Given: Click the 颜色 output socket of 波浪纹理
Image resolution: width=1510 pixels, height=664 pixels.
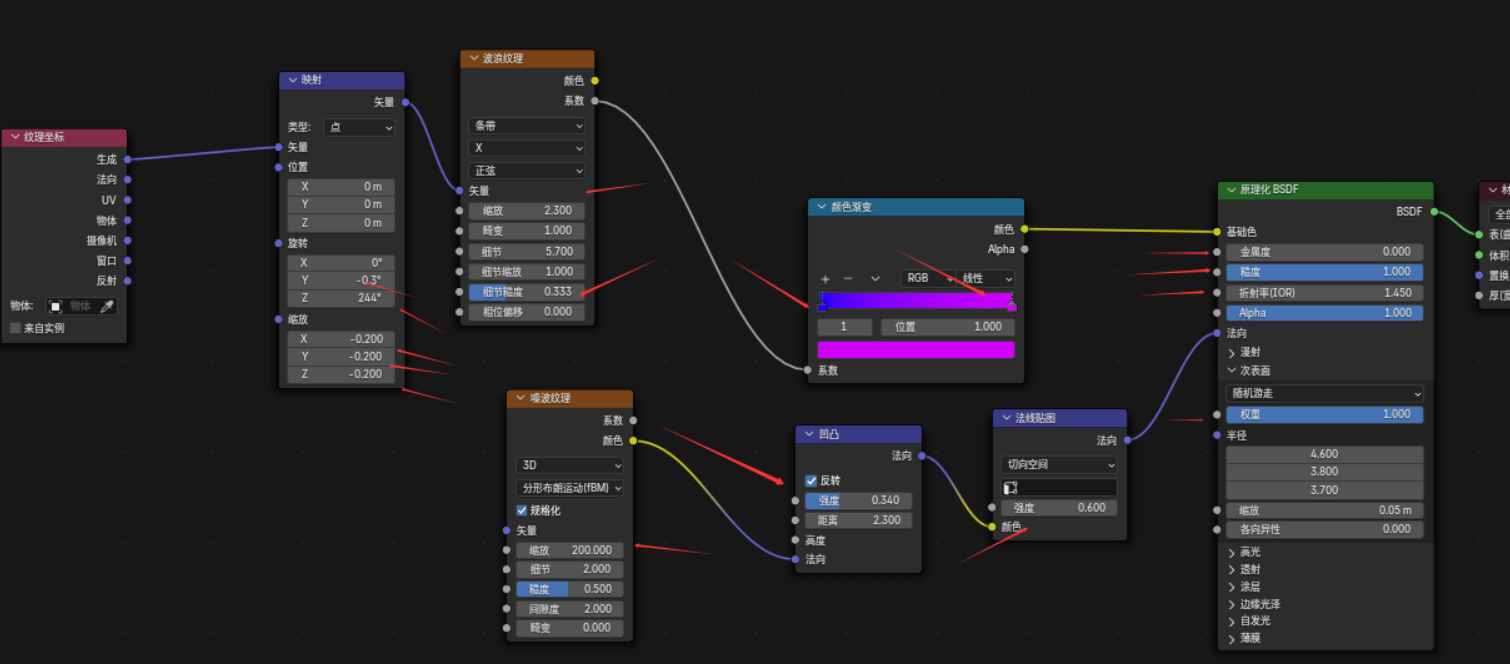Looking at the screenshot, I should (x=595, y=80).
